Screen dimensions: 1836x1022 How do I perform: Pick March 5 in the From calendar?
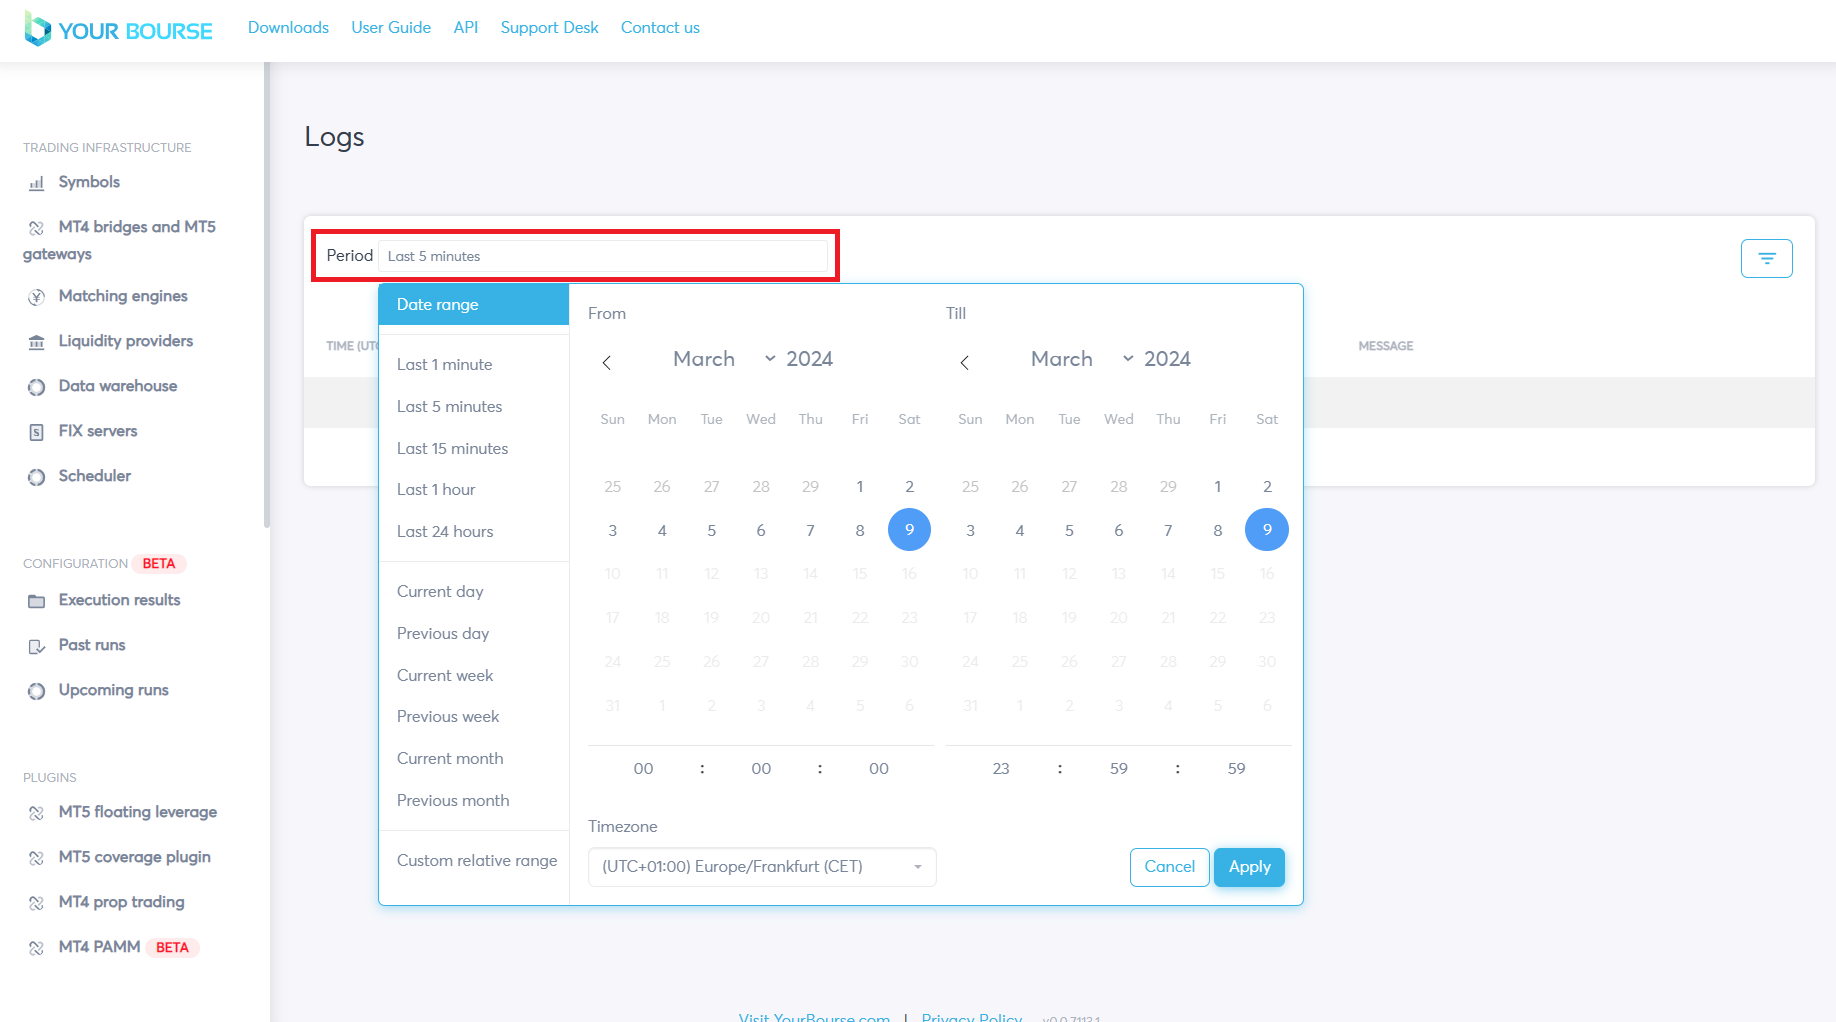pyautogui.click(x=711, y=531)
